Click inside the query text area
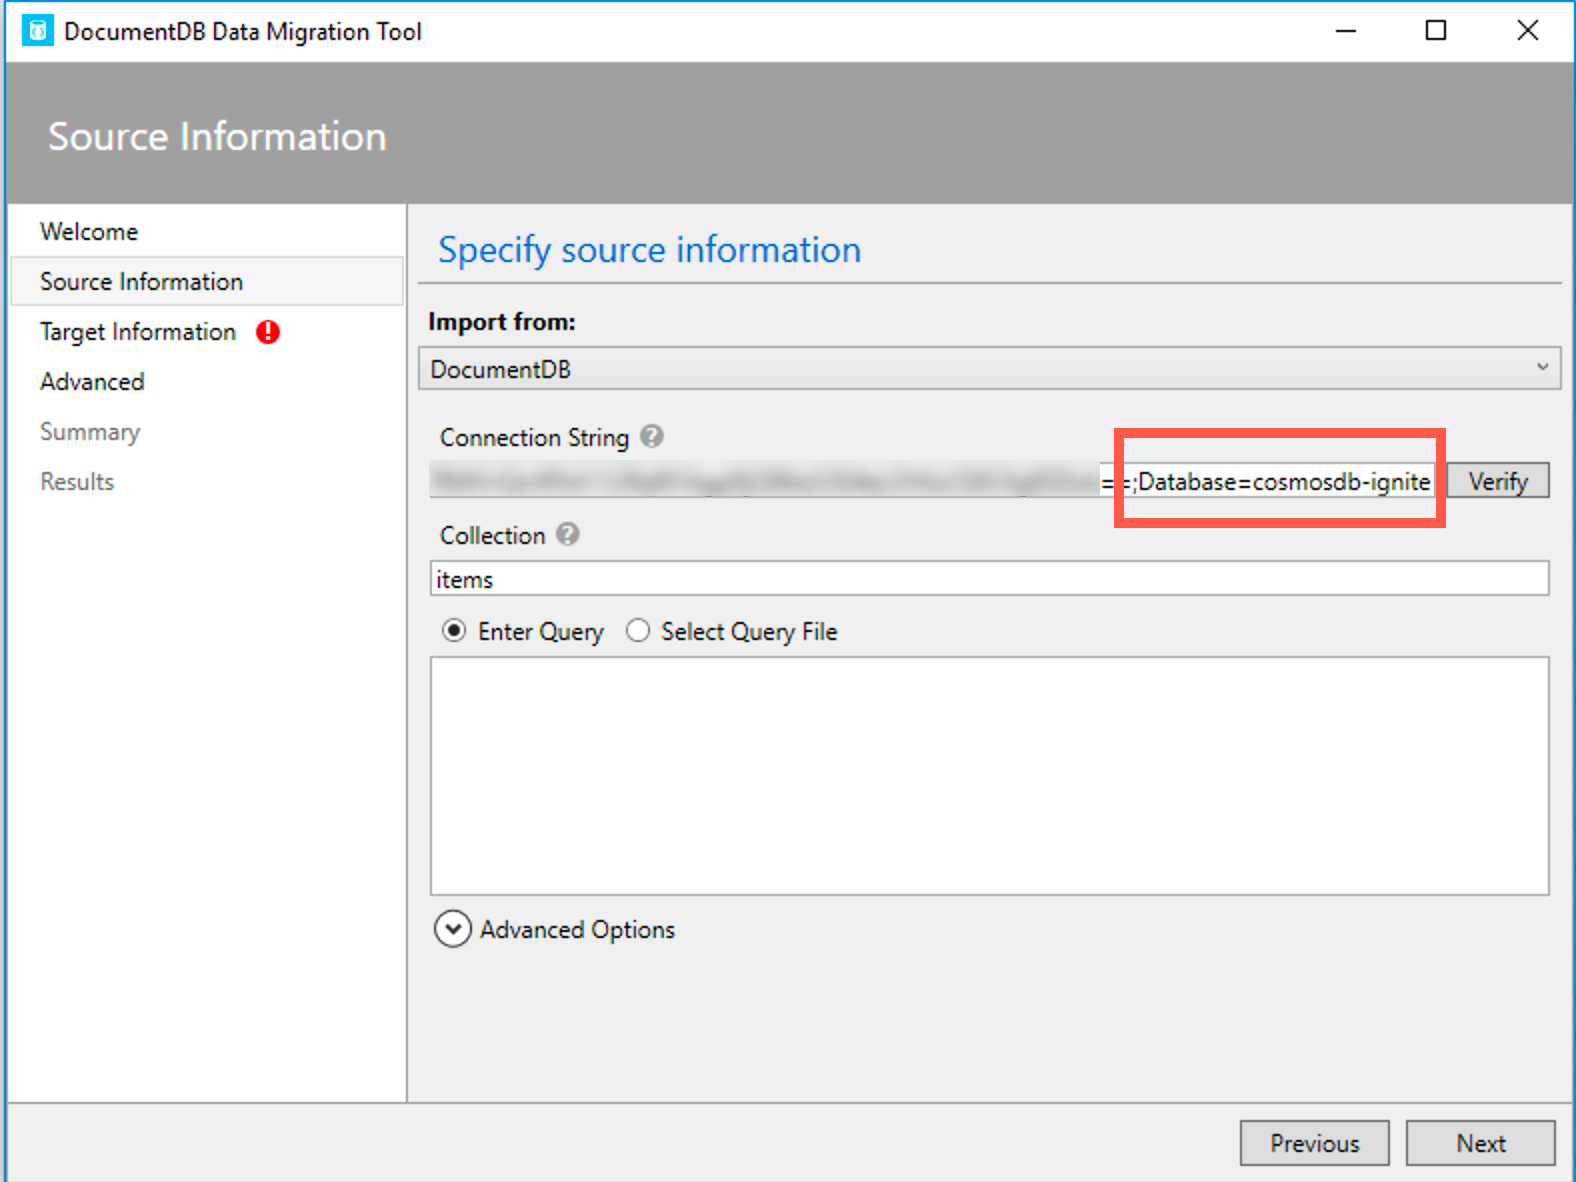The width and height of the screenshot is (1576, 1182). (989, 776)
